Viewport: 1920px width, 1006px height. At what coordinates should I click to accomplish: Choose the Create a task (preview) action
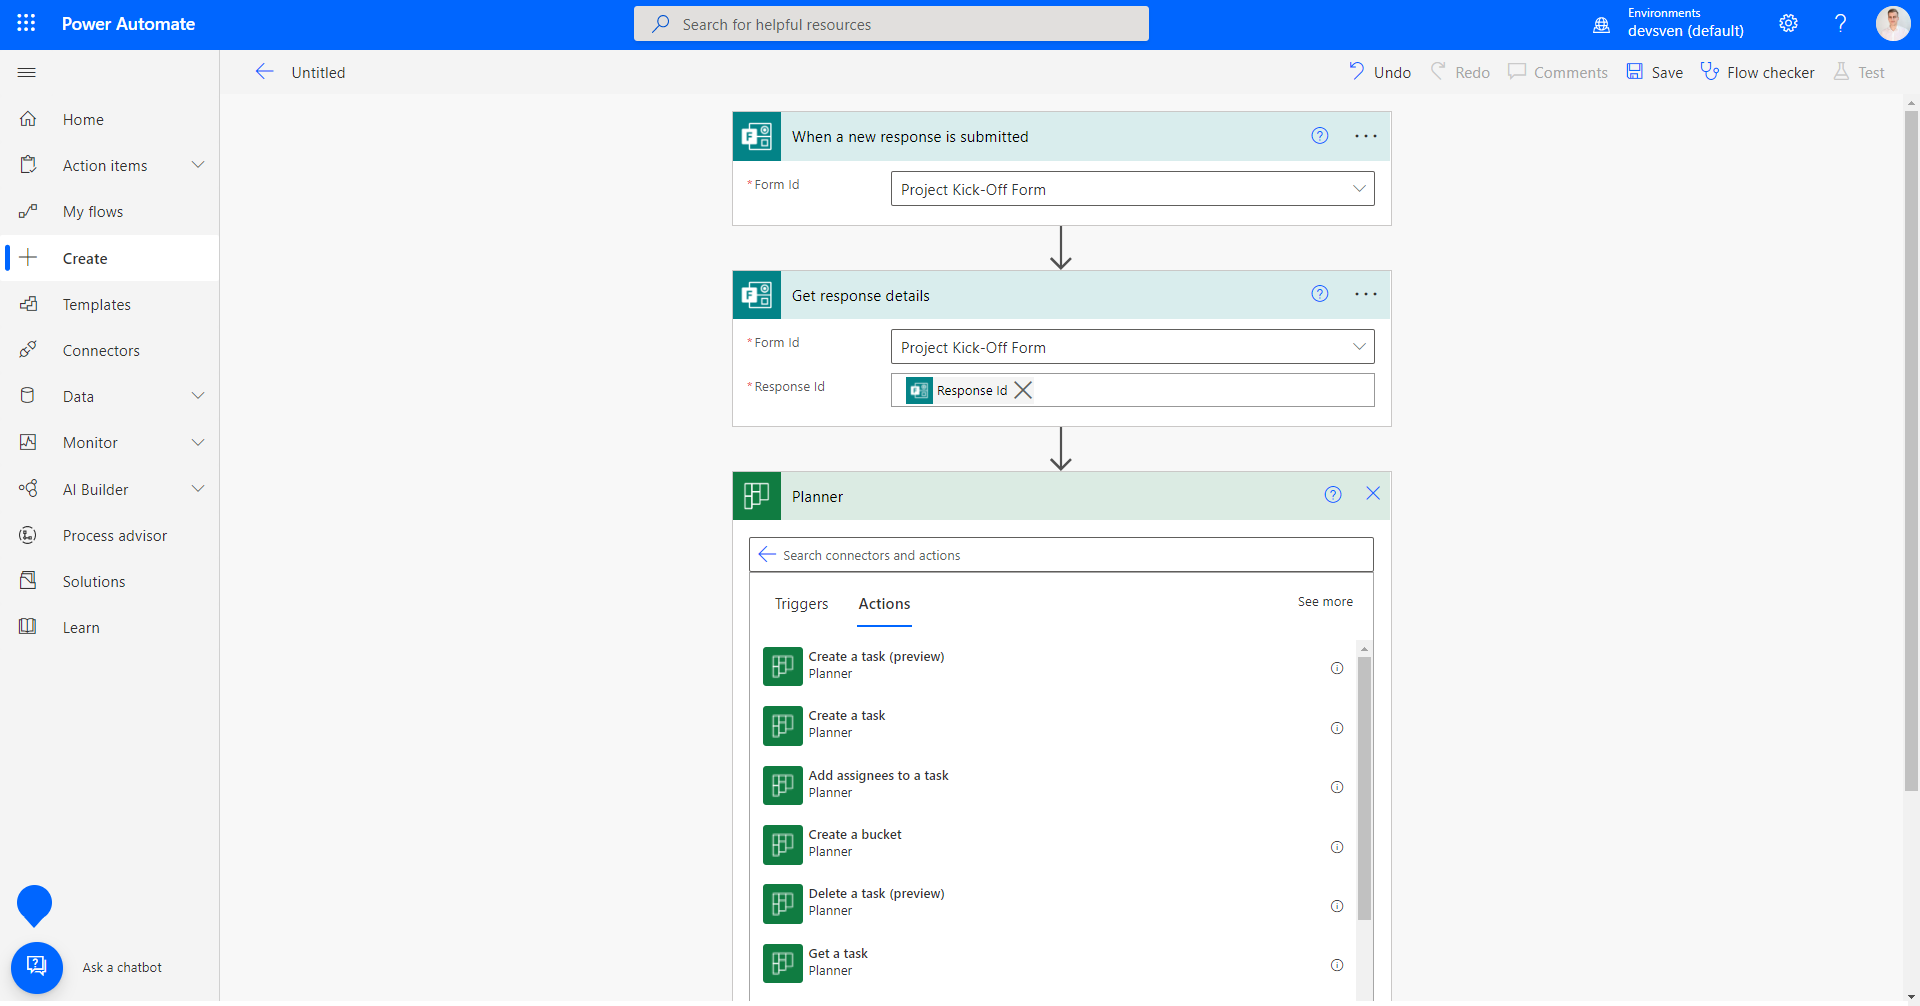pyautogui.click(x=1054, y=666)
